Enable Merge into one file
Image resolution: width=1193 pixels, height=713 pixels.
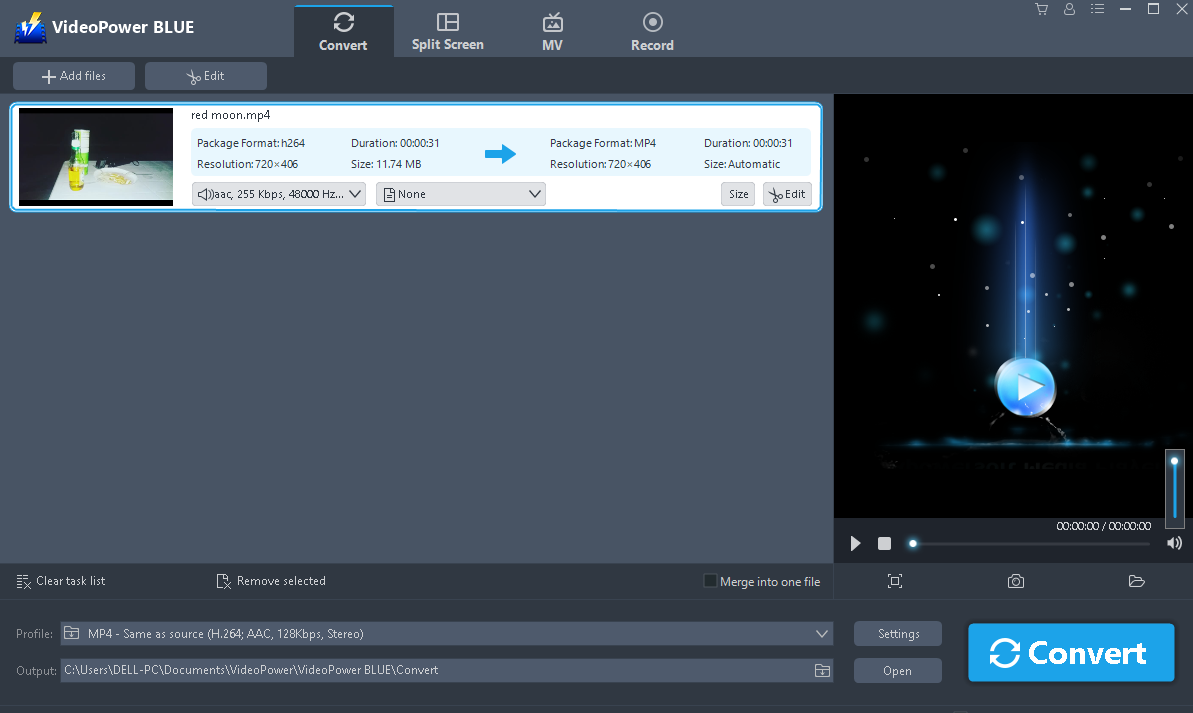point(709,580)
